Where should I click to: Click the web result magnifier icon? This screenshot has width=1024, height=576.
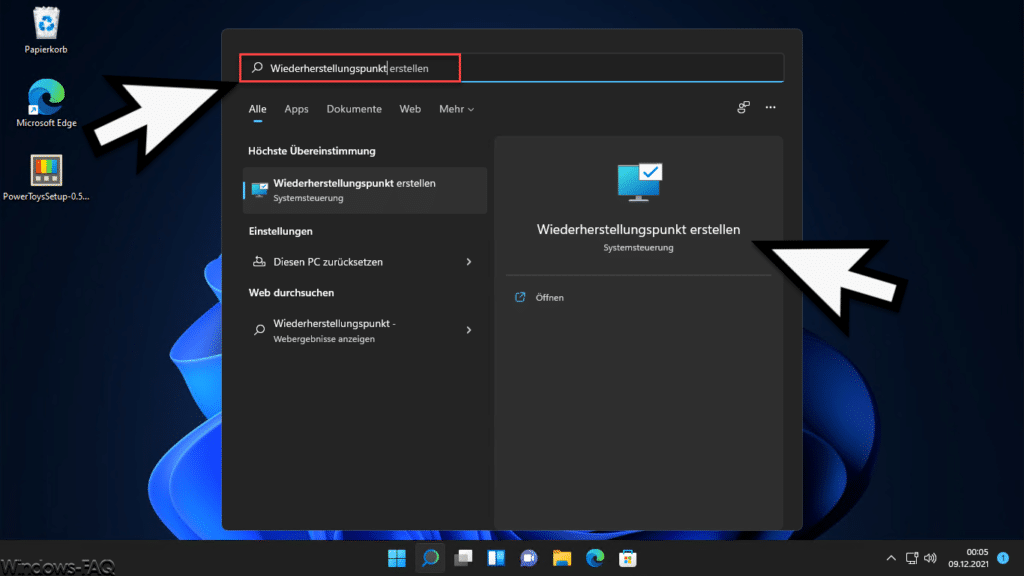pyautogui.click(x=259, y=330)
